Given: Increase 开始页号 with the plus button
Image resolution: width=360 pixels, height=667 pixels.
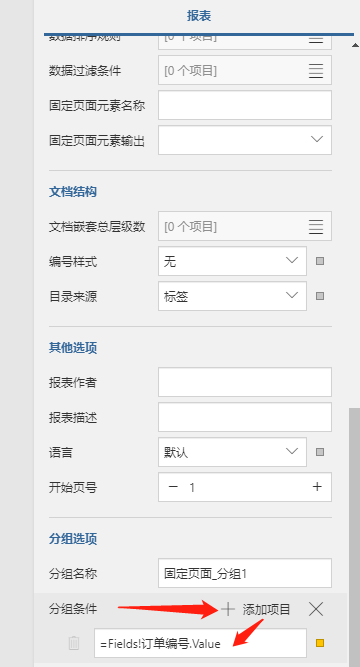Looking at the screenshot, I should 317,487.
